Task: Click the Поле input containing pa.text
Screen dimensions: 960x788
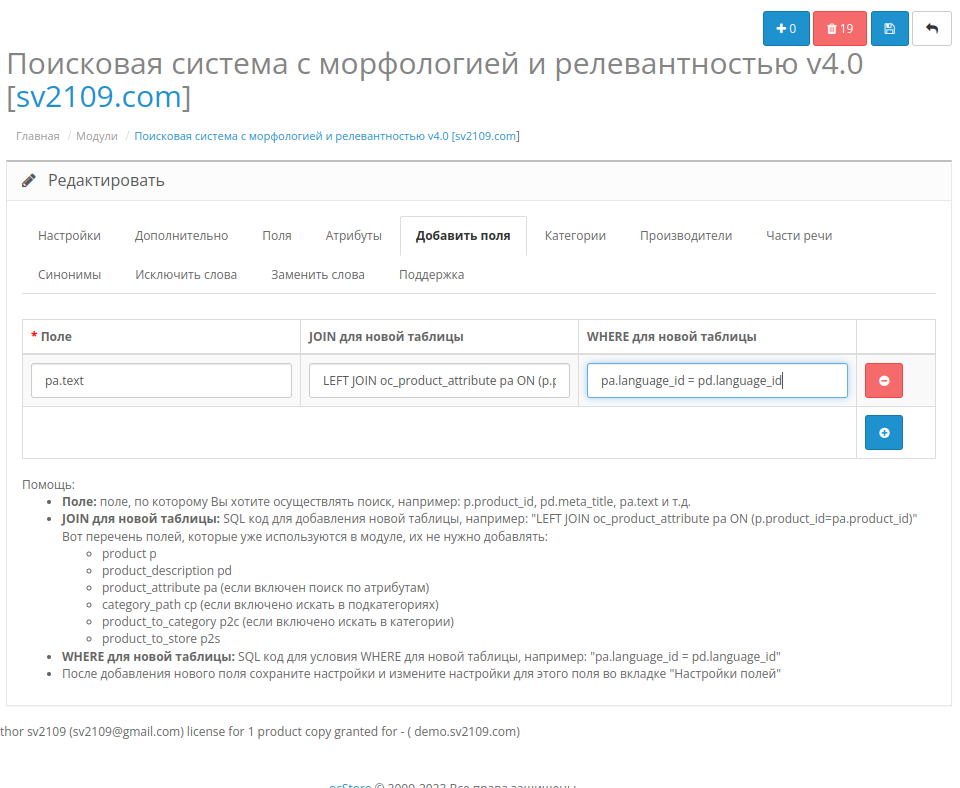Action: (161, 381)
